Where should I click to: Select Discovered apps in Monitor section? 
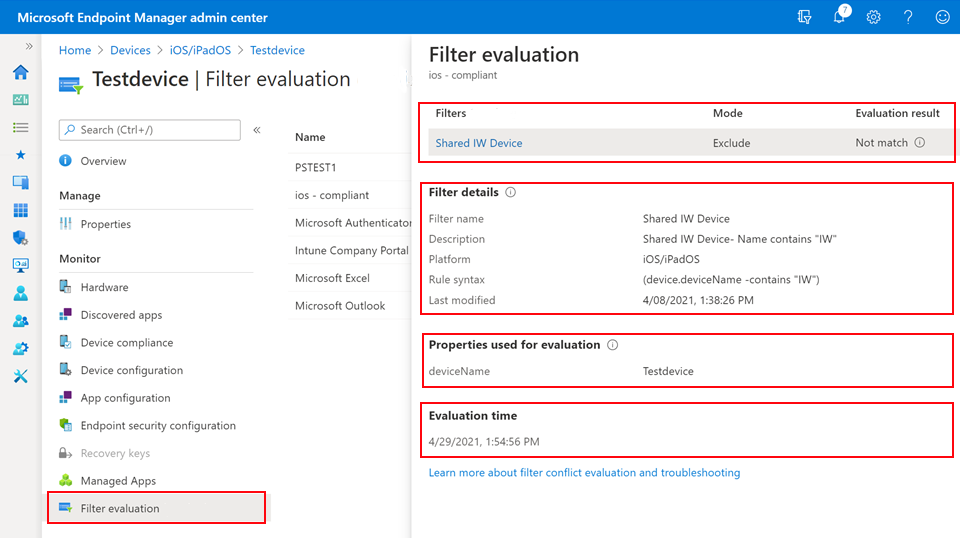pyautogui.click(x=121, y=315)
